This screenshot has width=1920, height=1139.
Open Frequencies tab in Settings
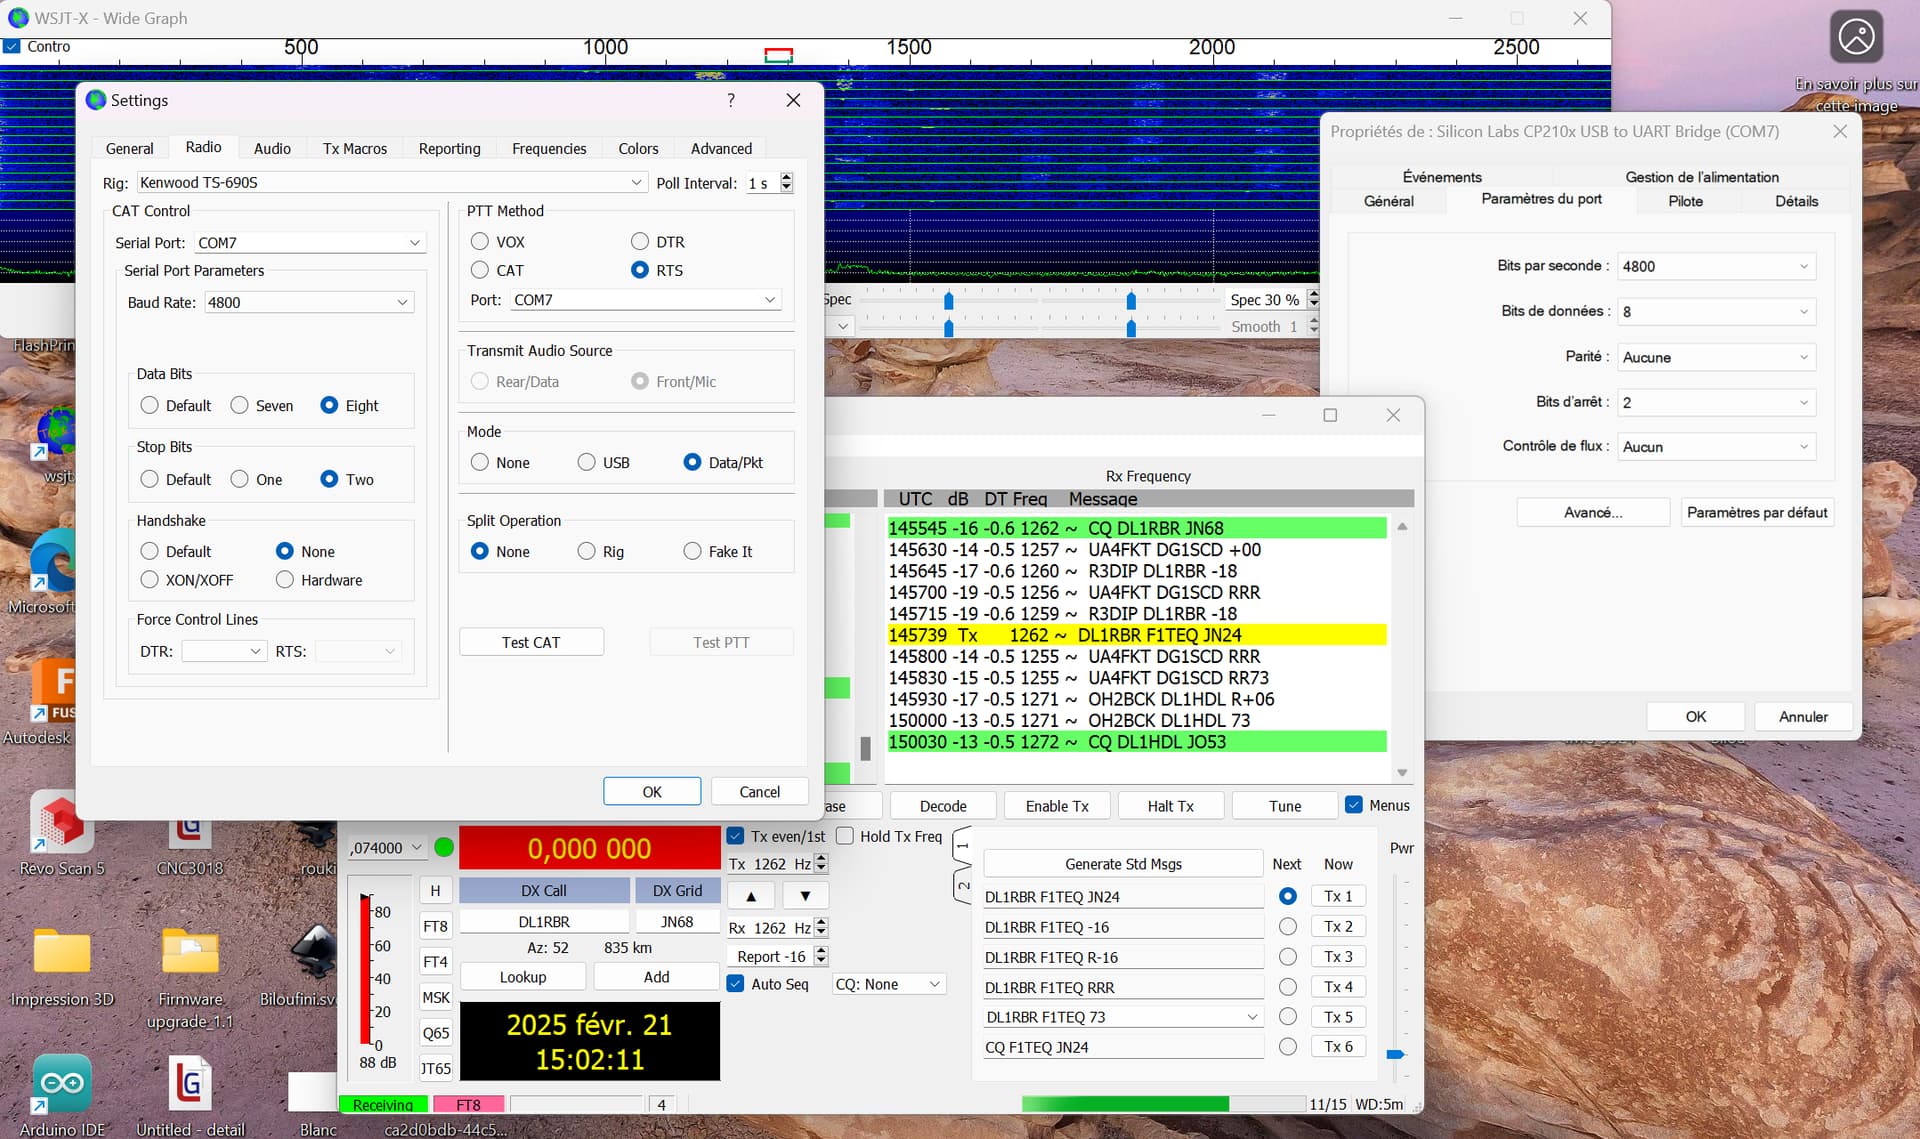coord(549,148)
